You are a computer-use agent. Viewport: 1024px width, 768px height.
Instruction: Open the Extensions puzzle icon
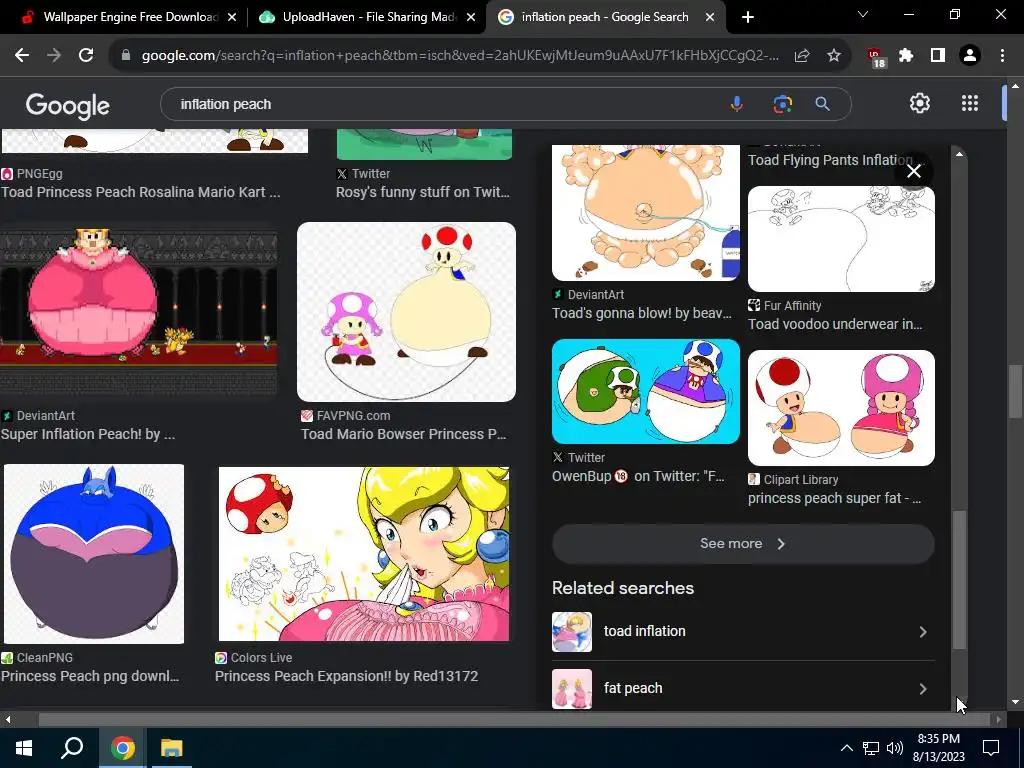point(906,56)
